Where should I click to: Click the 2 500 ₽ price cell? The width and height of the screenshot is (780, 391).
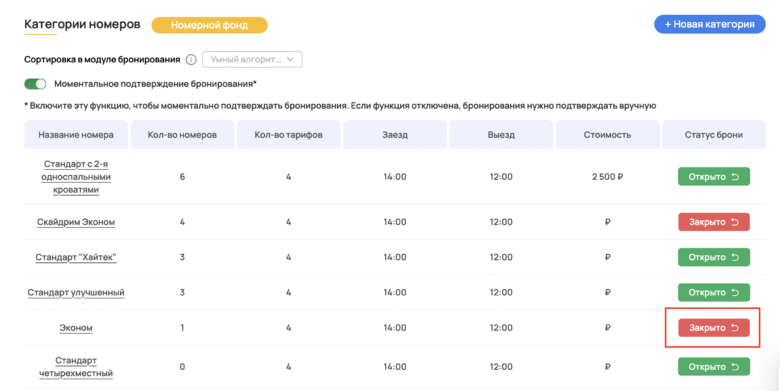607,177
